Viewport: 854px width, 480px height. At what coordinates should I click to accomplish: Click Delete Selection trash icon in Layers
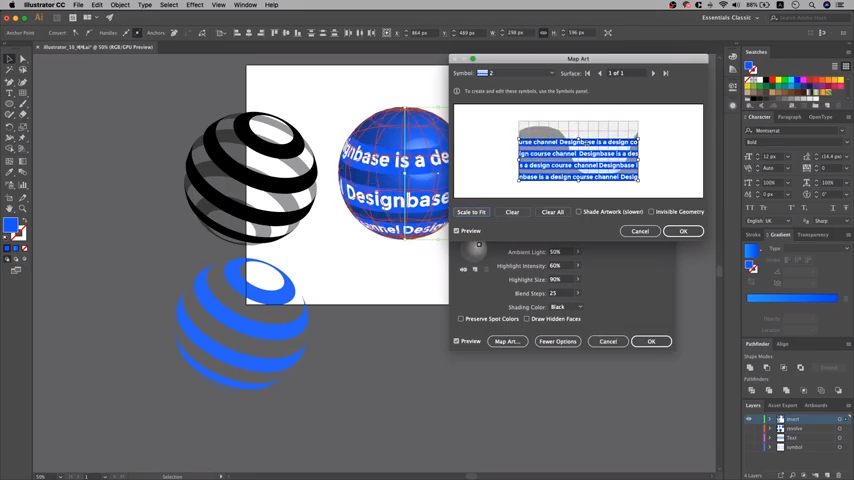coord(839,475)
